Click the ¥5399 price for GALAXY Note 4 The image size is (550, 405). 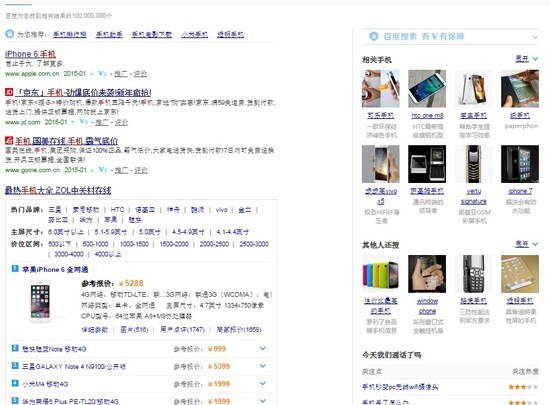[219, 366]
